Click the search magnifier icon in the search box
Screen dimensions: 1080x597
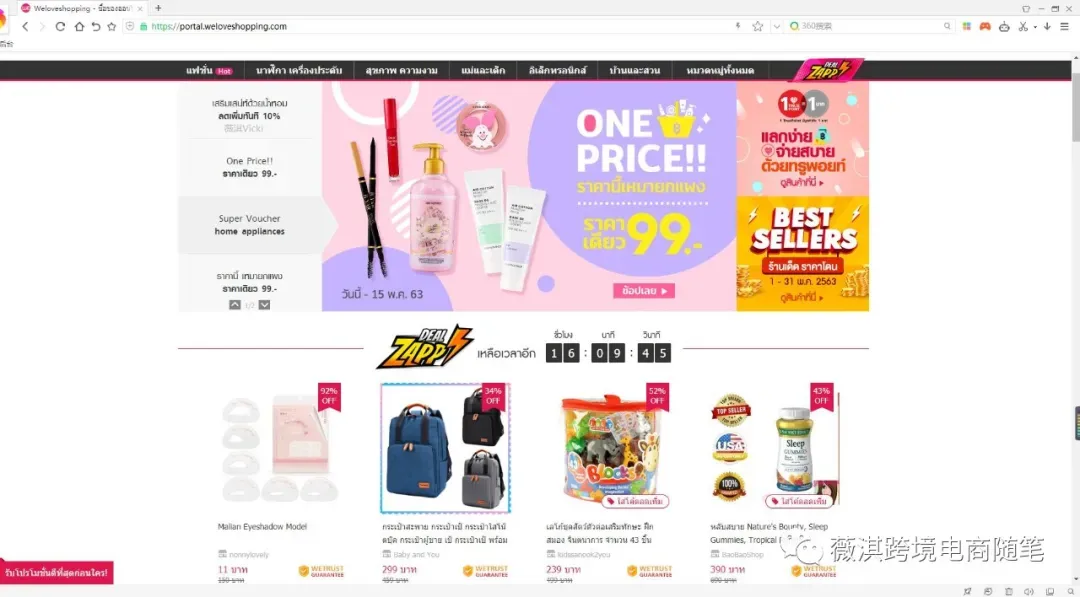(947, 26)
